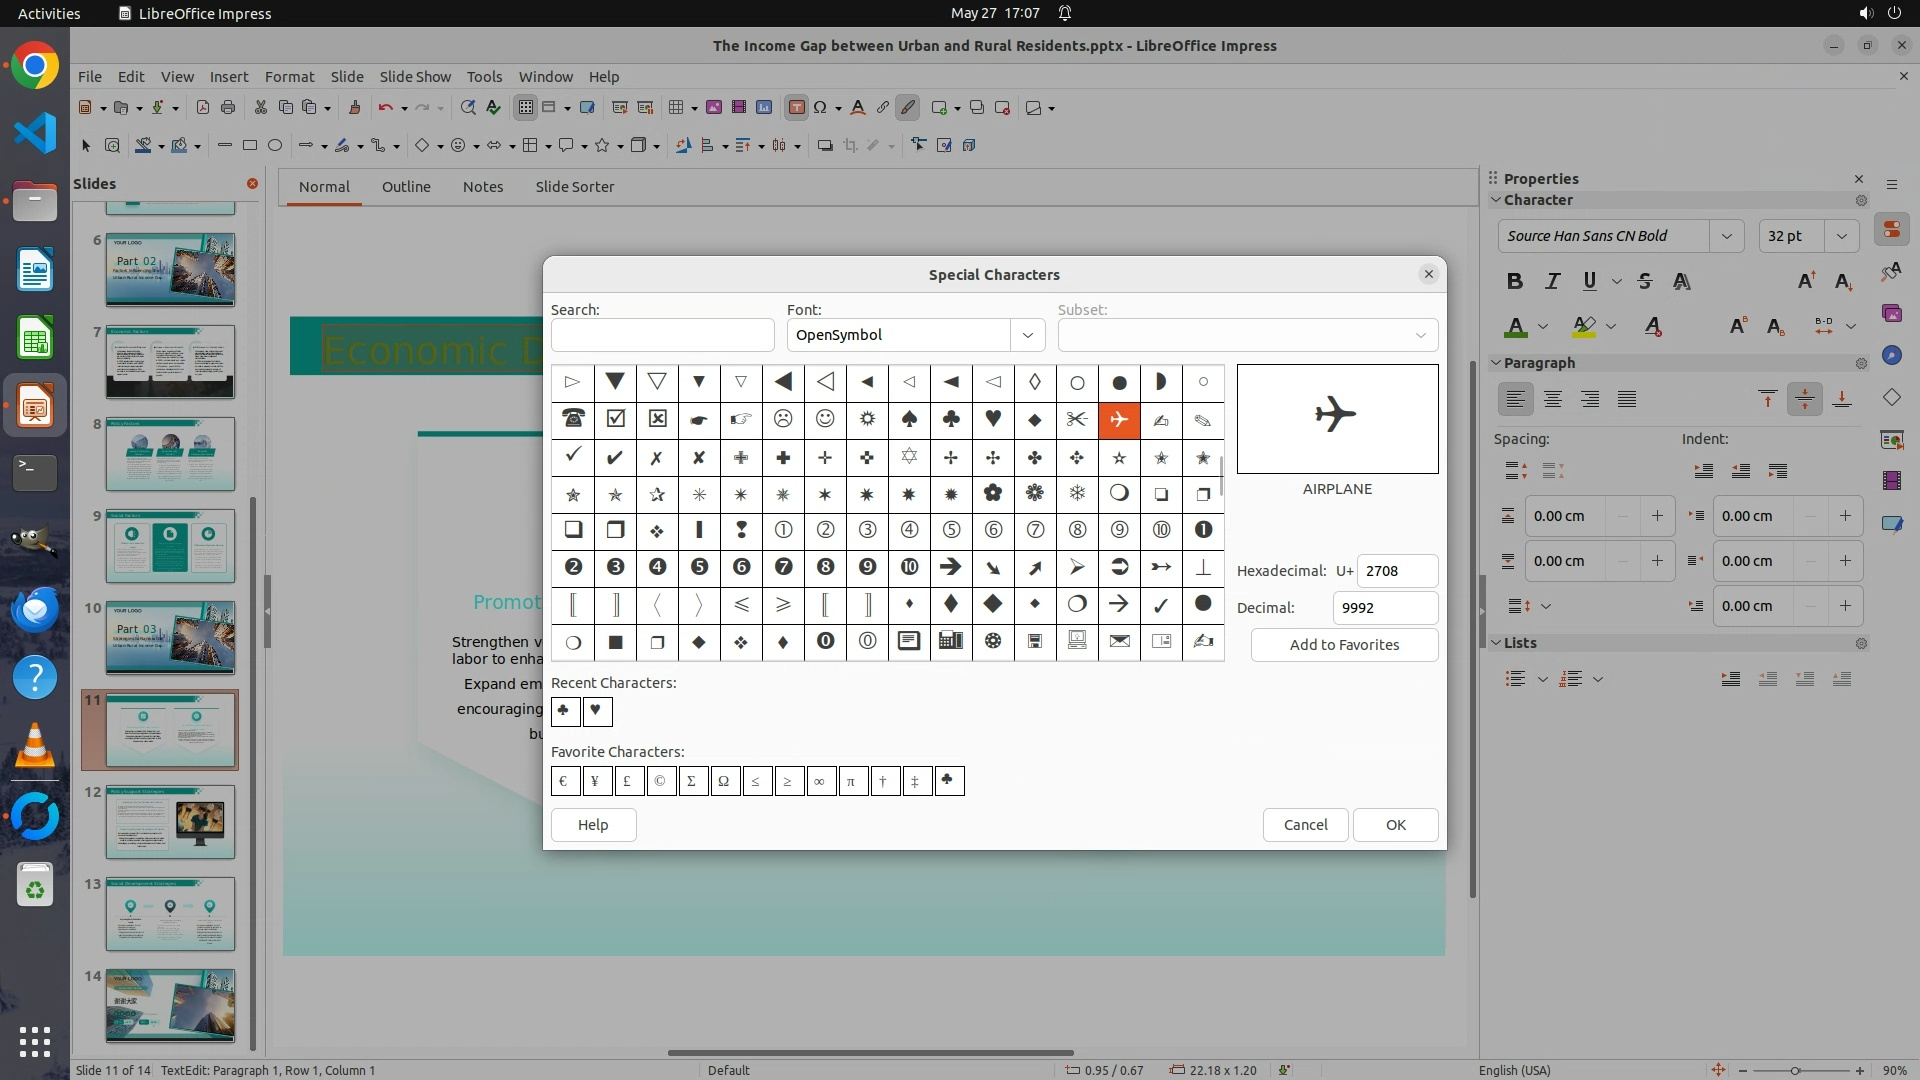Open the Font dropdown showing OpenSymbol
The height and width of the screenshot is (1080, 1920).
point(1027,335)
